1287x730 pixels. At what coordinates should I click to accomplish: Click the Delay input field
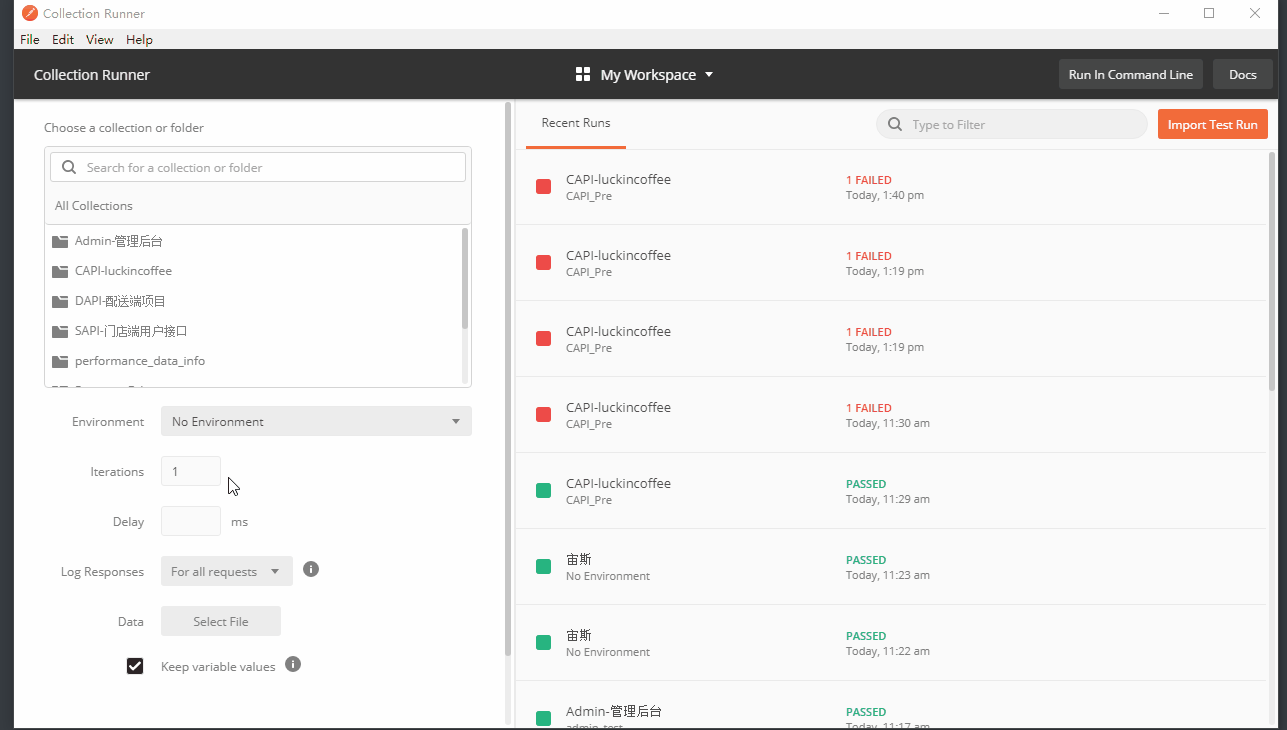(x=191, y=521)
